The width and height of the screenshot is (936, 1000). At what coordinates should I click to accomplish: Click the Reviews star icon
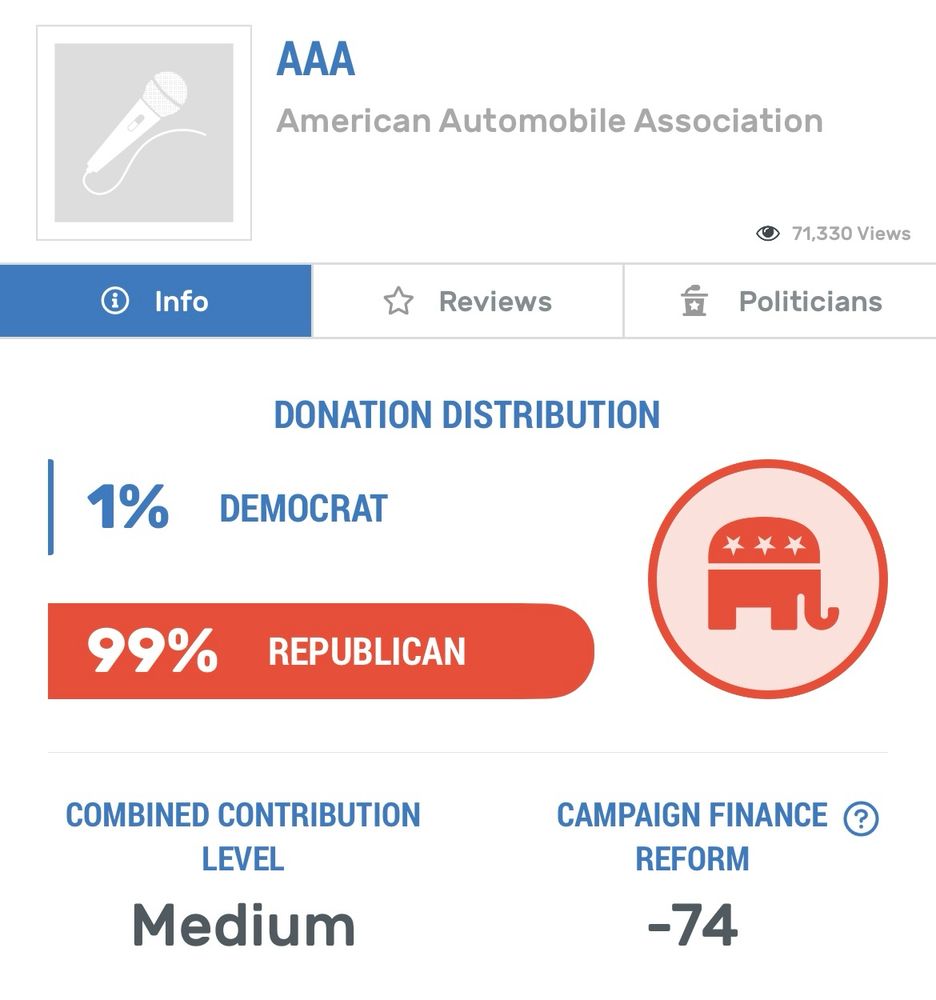point(398,302)
